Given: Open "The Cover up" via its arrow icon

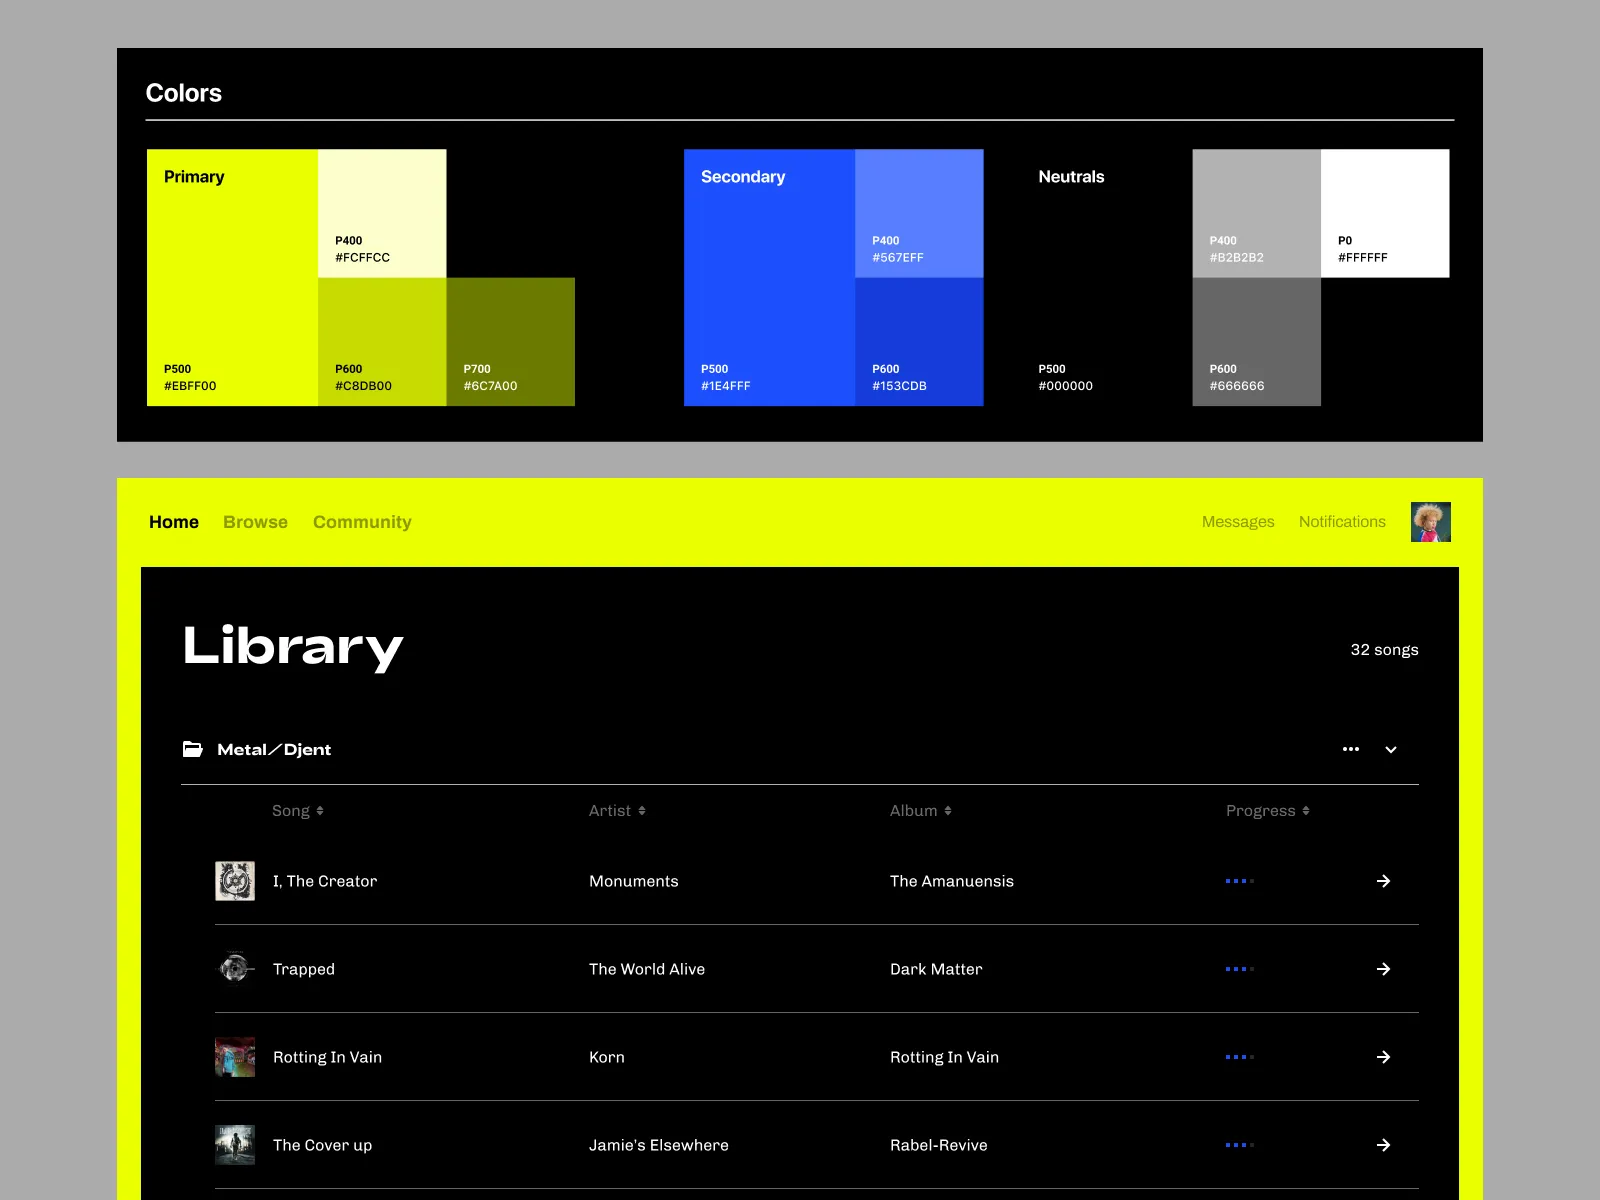Looking at the screenshot, I should click(x=1384, y=1145).
